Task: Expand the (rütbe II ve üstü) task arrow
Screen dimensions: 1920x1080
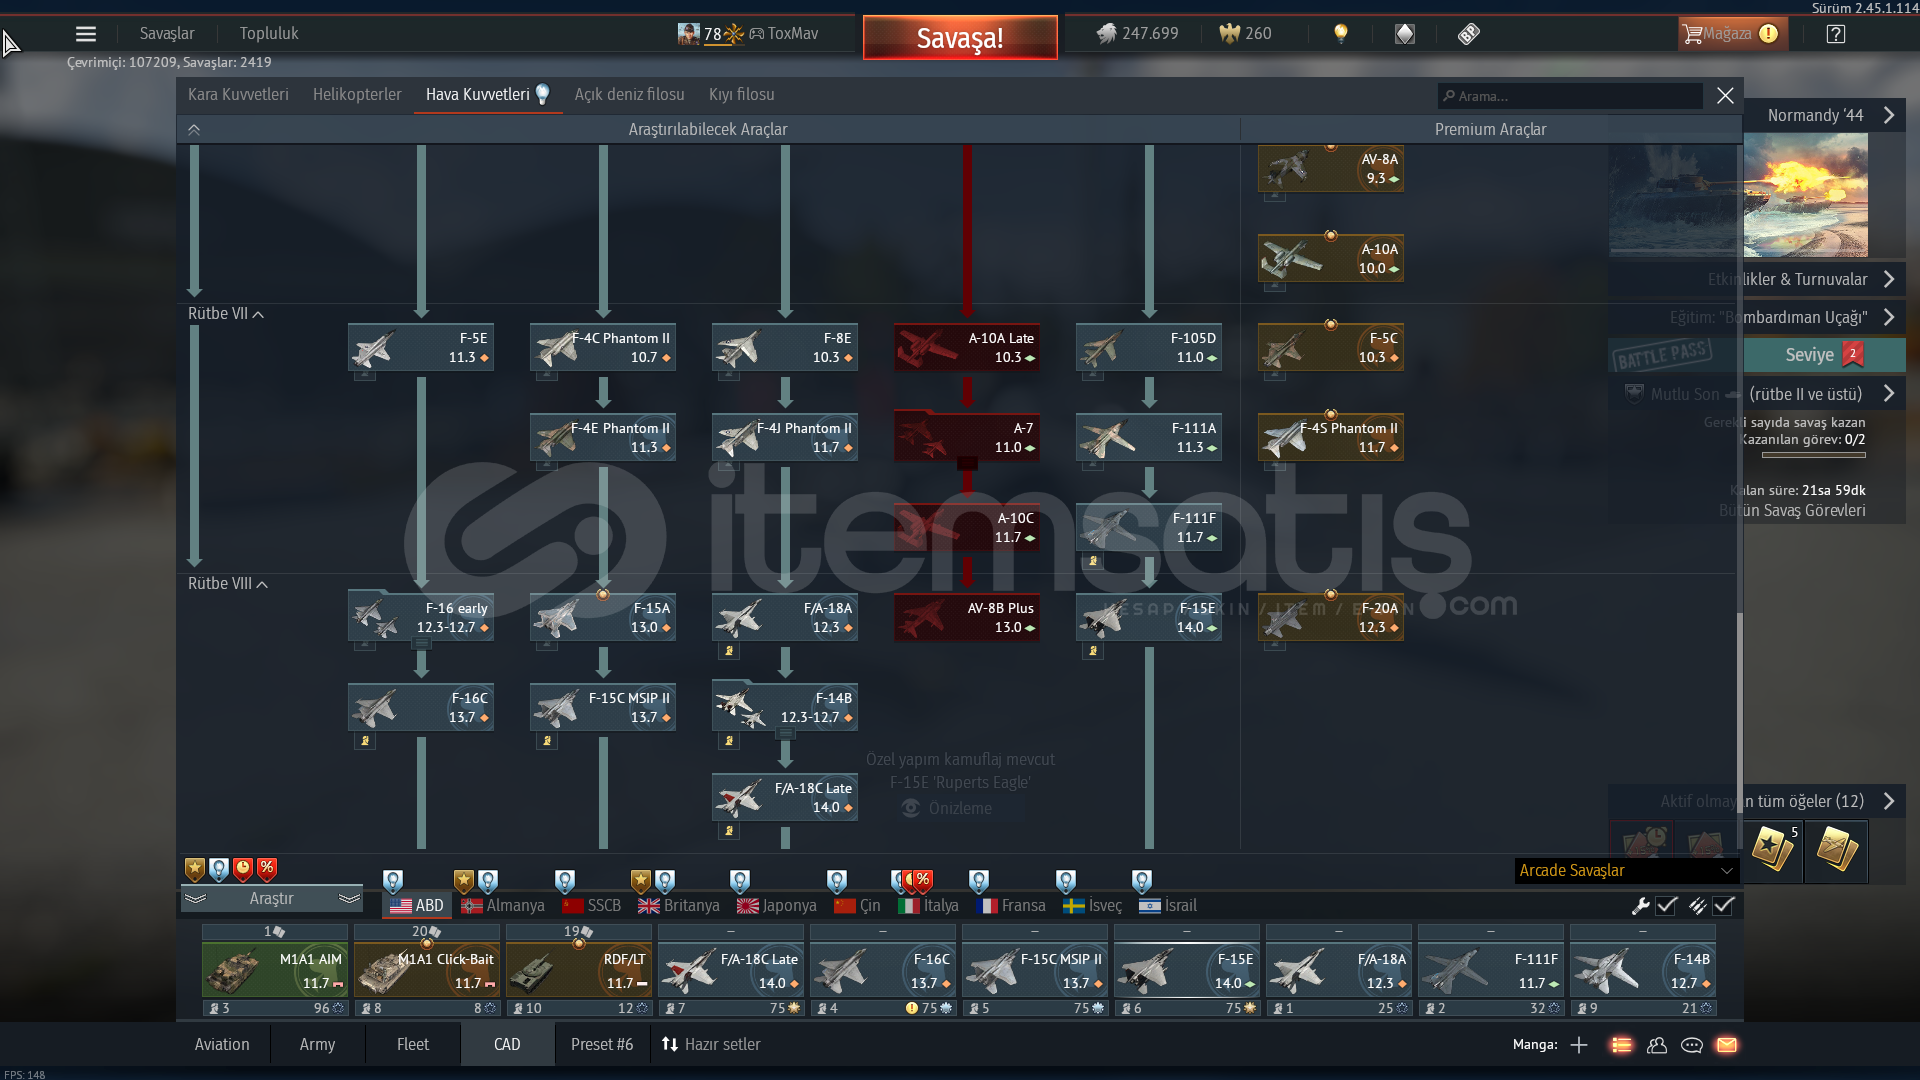Action: coord(1889,394)
